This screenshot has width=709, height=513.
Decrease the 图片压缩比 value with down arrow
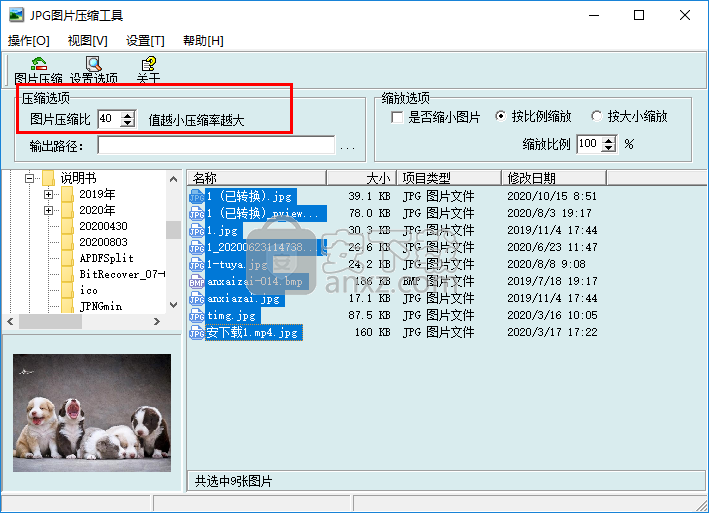(x=128, y=123)
